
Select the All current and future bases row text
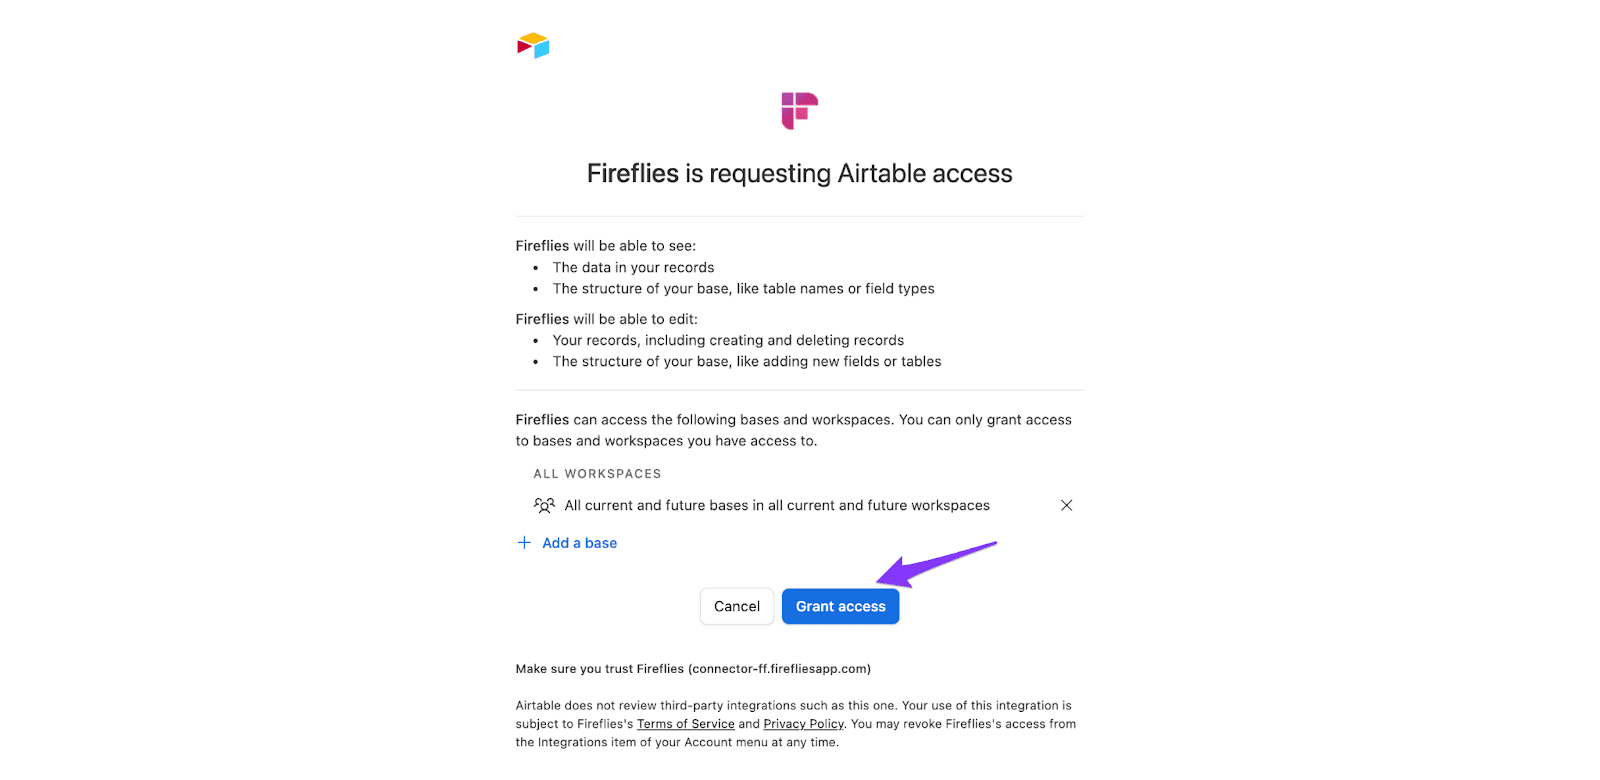point(777,506)
